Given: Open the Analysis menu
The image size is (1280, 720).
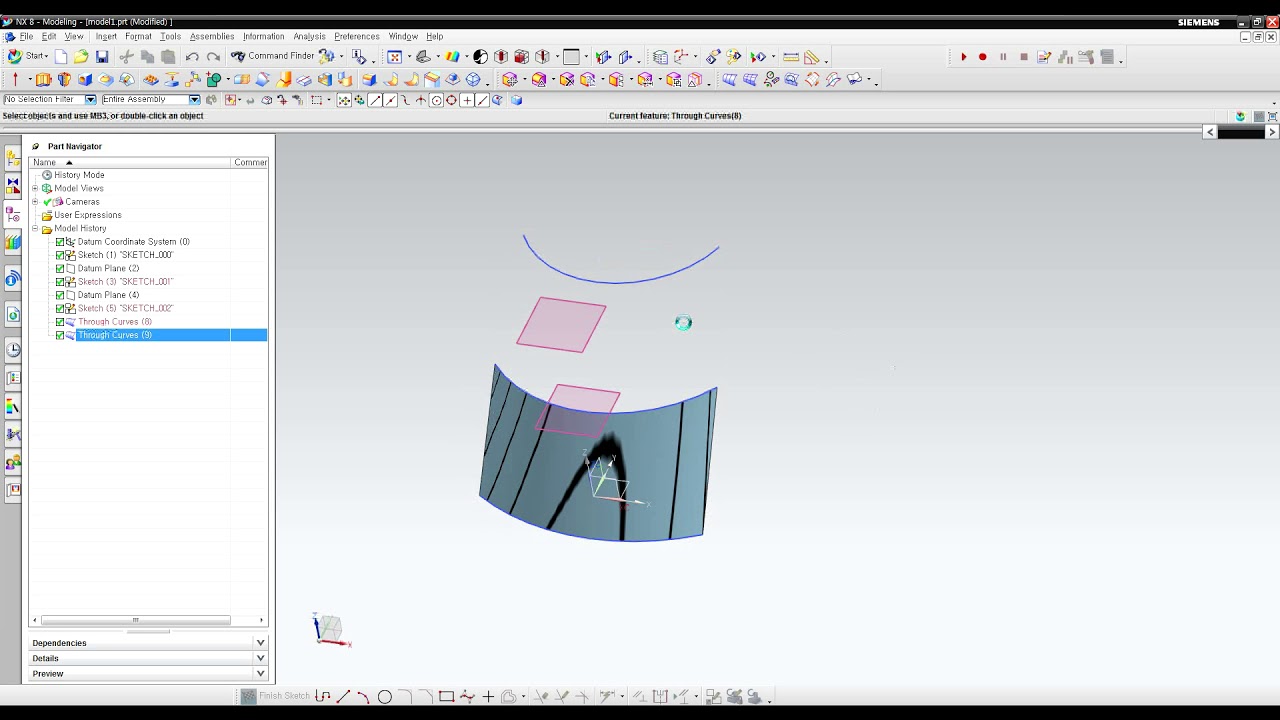Looking at the screenshot, I should (x=309, y=36).
